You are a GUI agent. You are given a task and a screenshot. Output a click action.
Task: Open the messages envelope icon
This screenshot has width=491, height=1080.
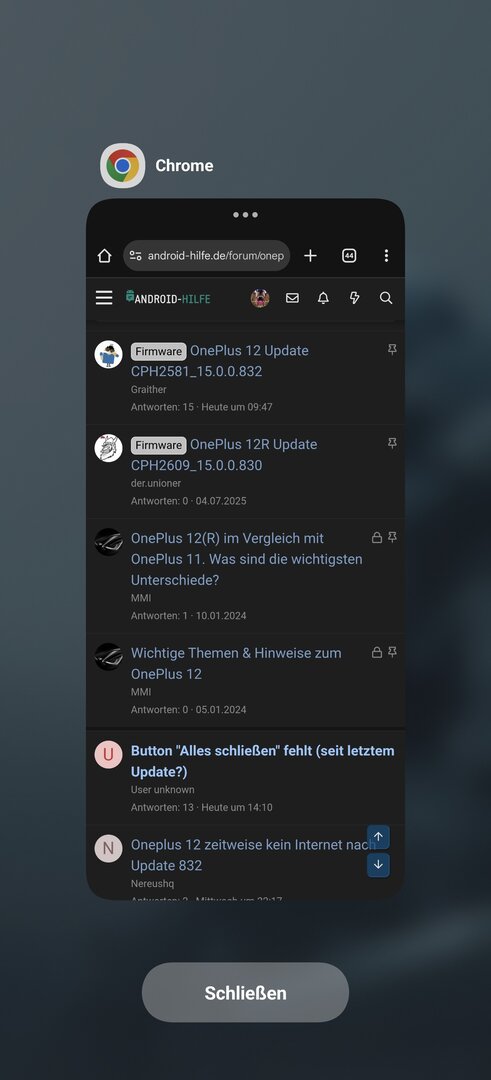click(293, 298)
